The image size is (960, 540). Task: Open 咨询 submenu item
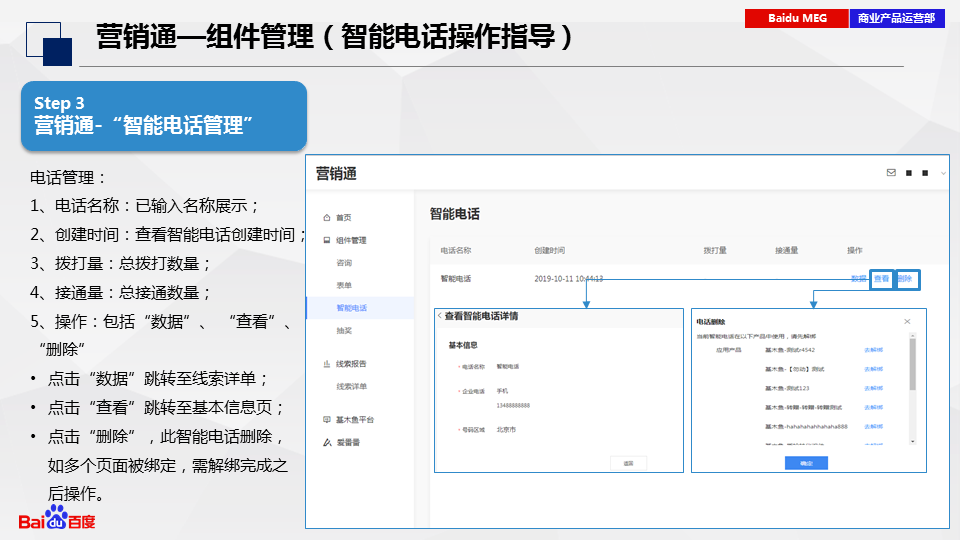coord(343,263)
